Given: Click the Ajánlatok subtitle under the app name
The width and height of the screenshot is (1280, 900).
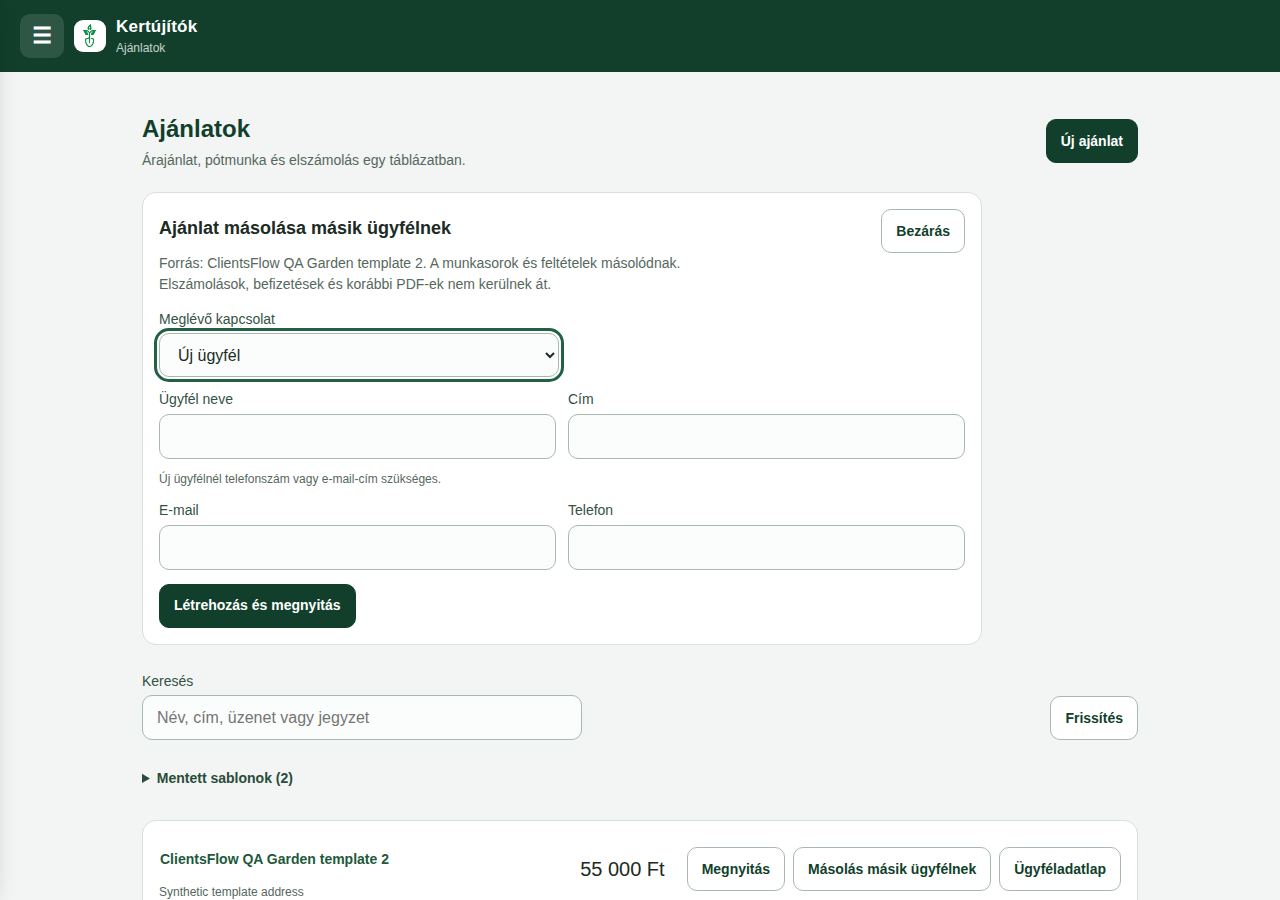Looking at the screenshot, I should (x=141, y=48).
